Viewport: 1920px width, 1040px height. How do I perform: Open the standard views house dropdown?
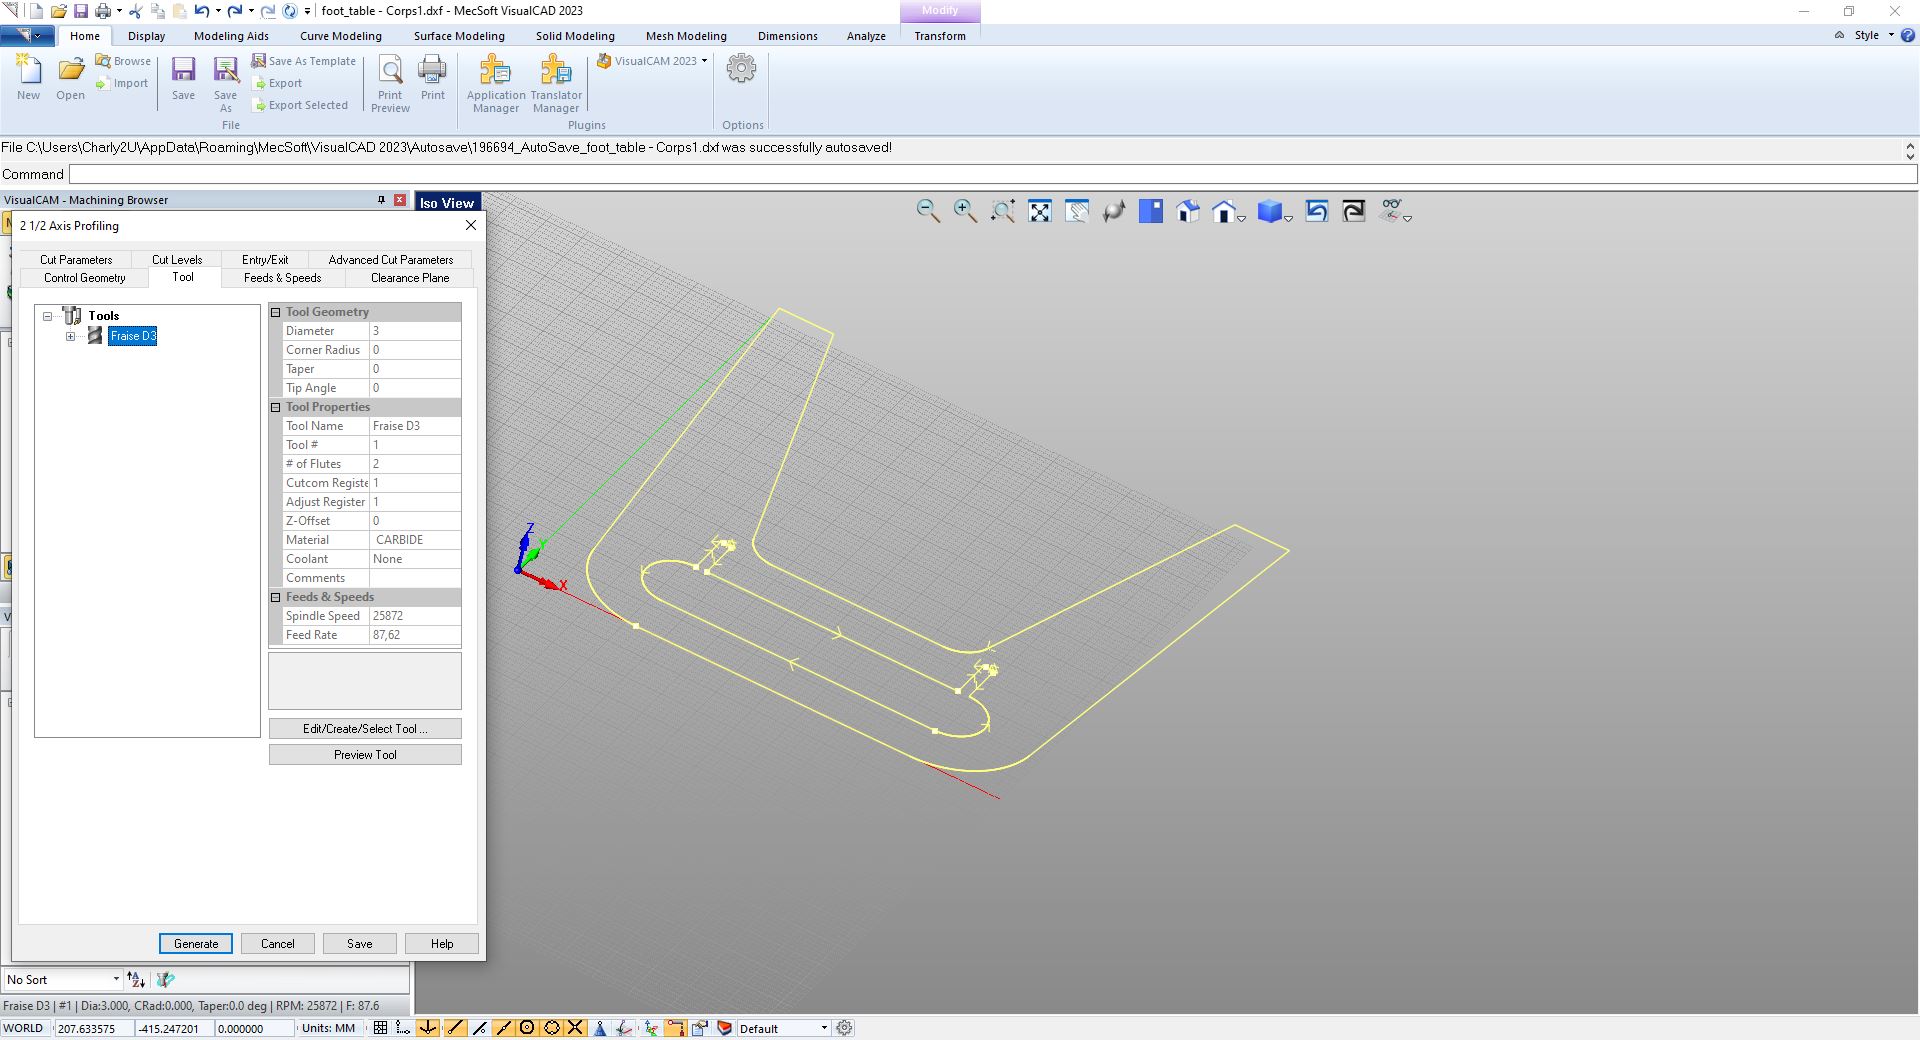tap(1242, 217)
